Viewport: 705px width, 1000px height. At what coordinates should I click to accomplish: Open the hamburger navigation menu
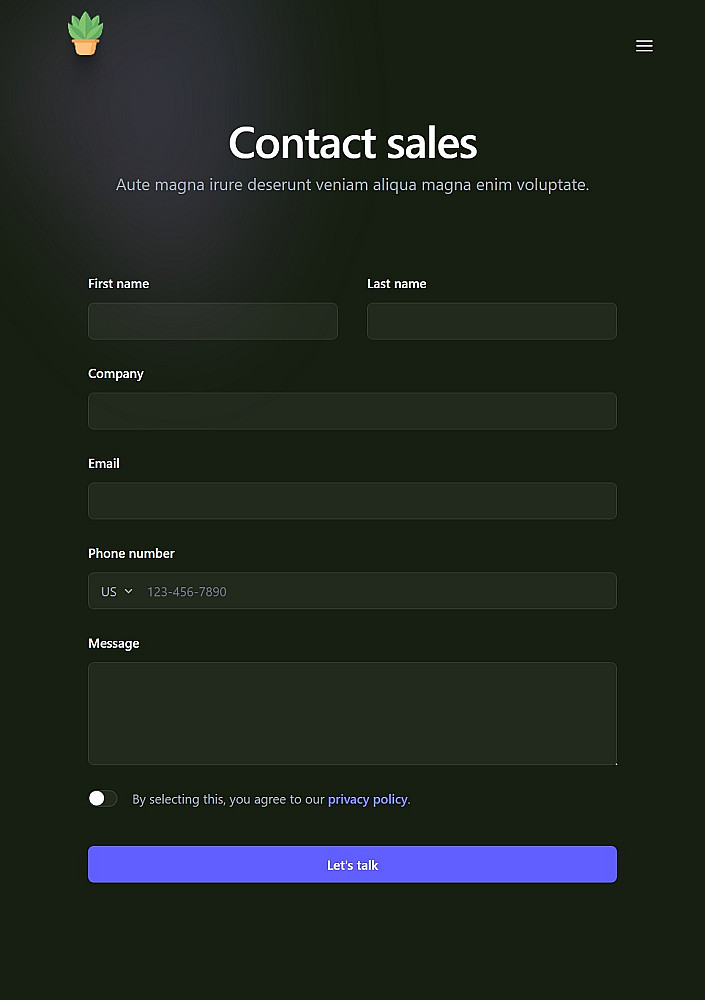[x=644, y=46]
